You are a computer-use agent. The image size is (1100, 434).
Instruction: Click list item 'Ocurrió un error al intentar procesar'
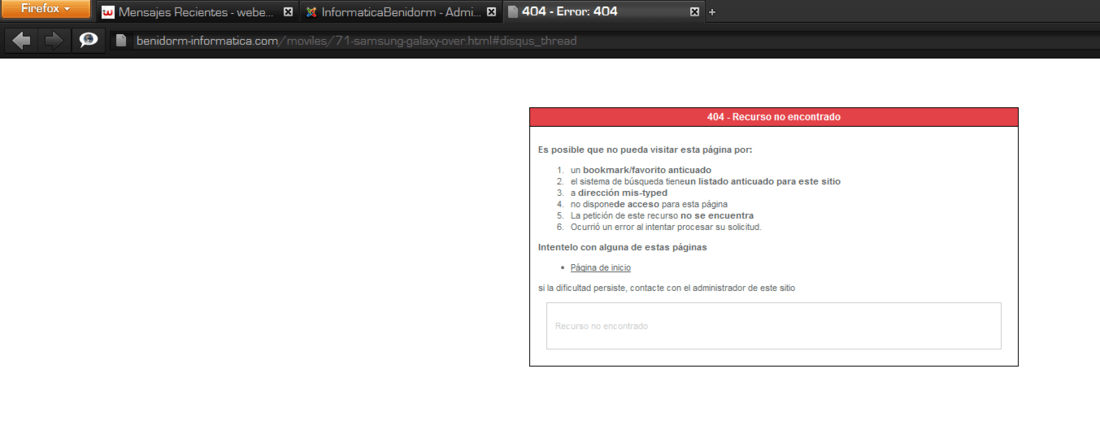(666, 227)
